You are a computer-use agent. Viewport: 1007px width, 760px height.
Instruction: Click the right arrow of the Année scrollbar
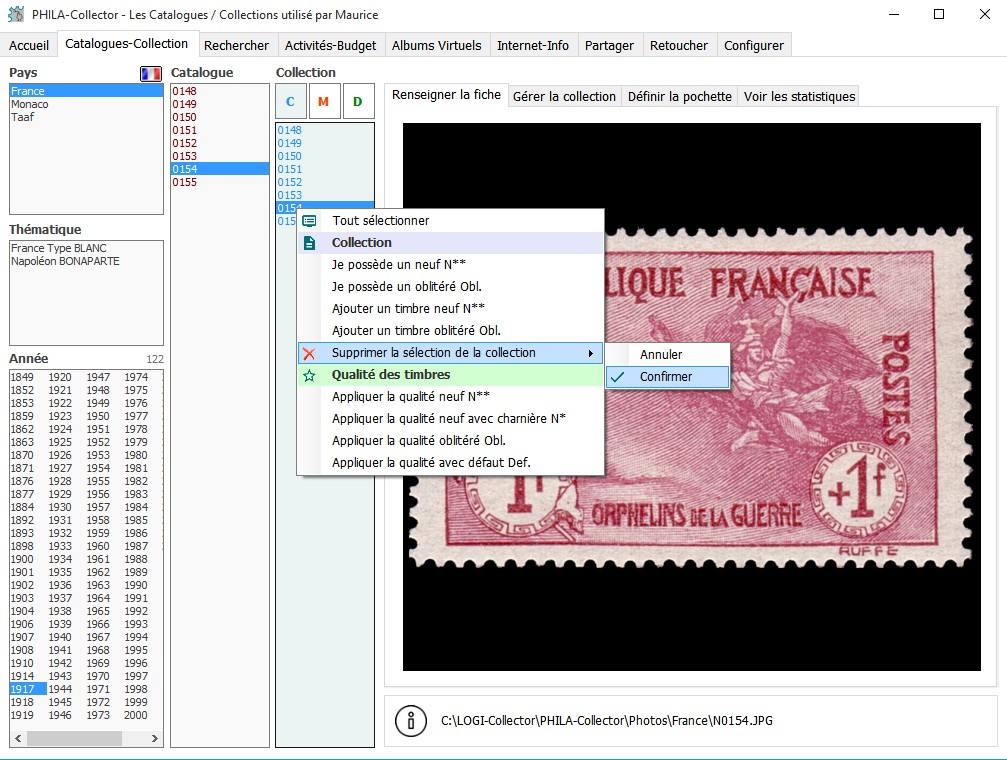155,739
